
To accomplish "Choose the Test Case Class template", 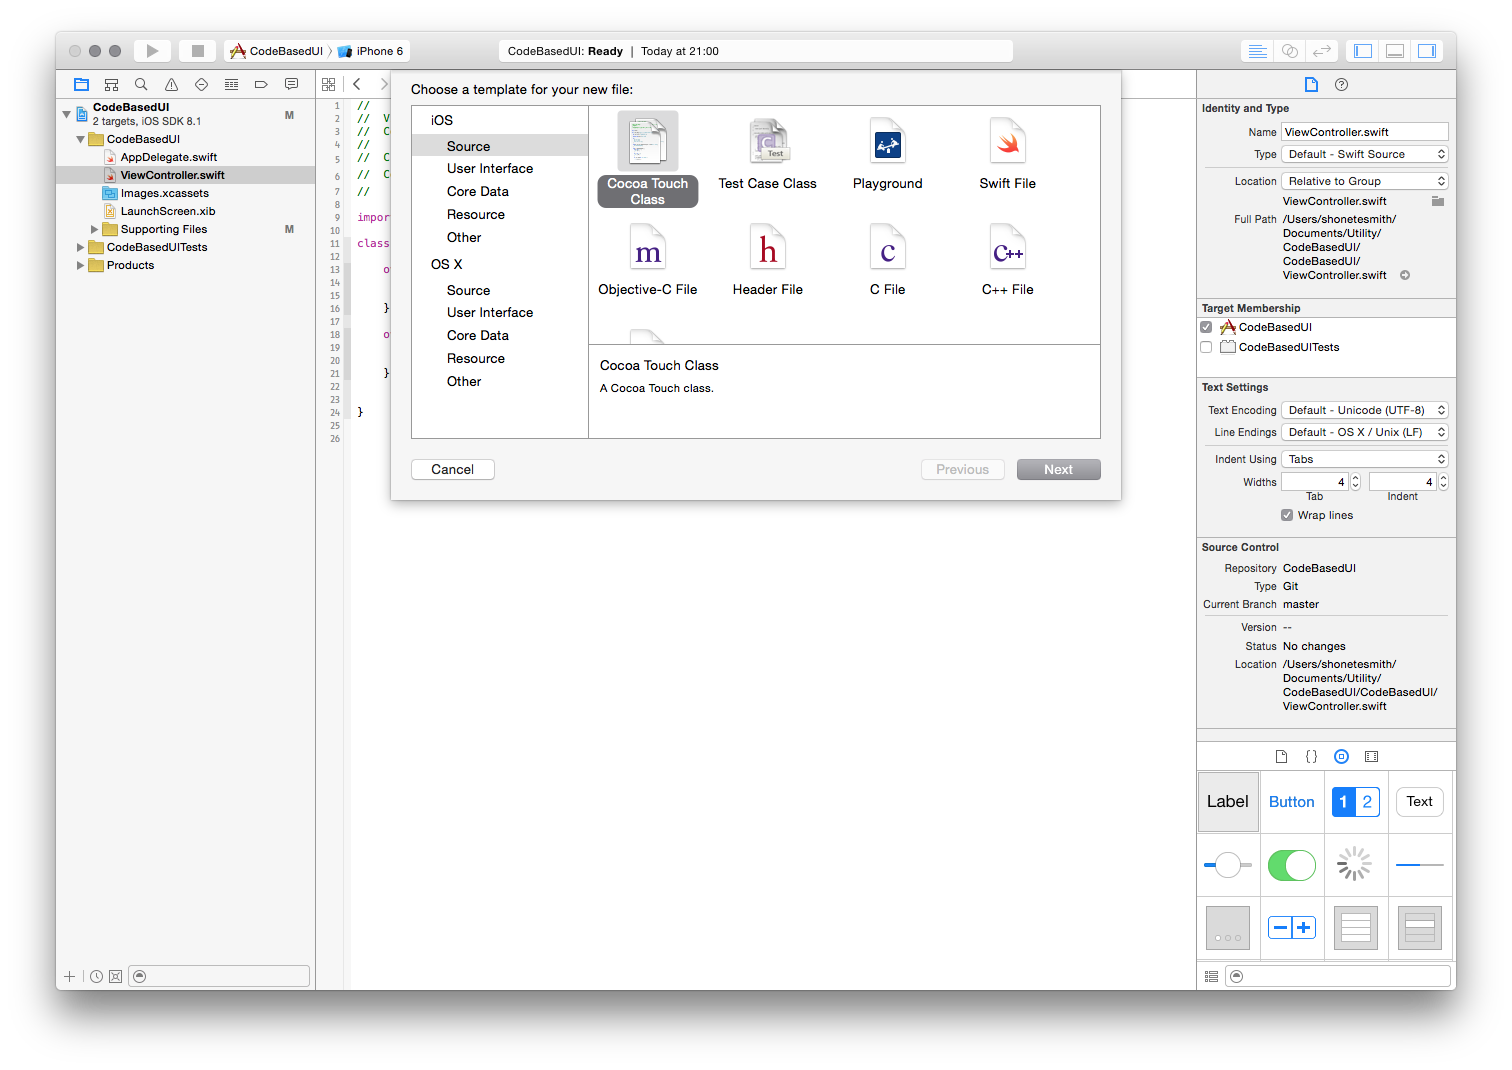I will point(768,154).
